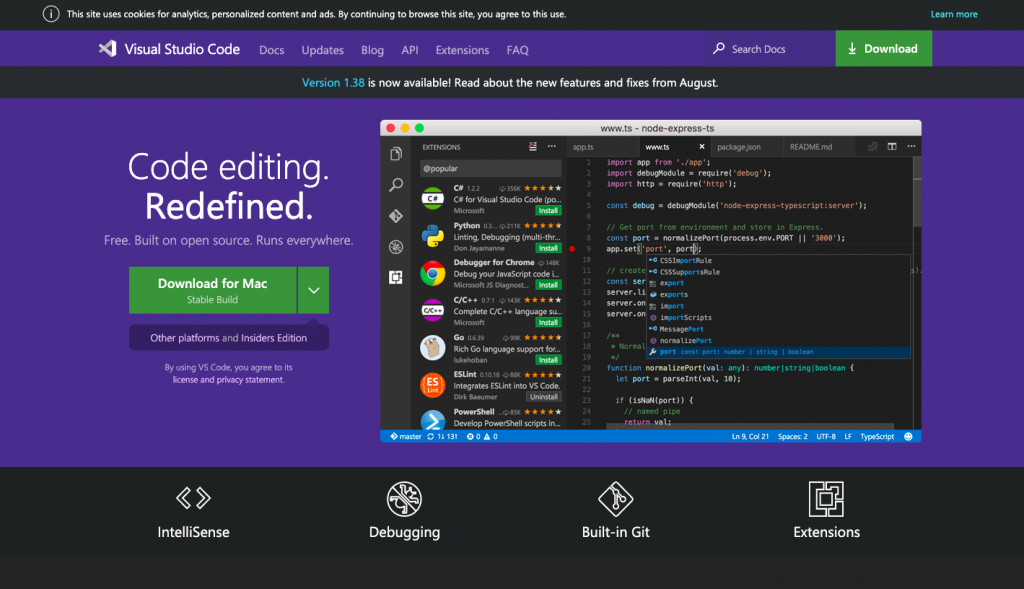Viewport: 1024px width, 589px height.
Task: Click the @popular extensions search box
Action: pyautogui.click(x=490, y=168)
